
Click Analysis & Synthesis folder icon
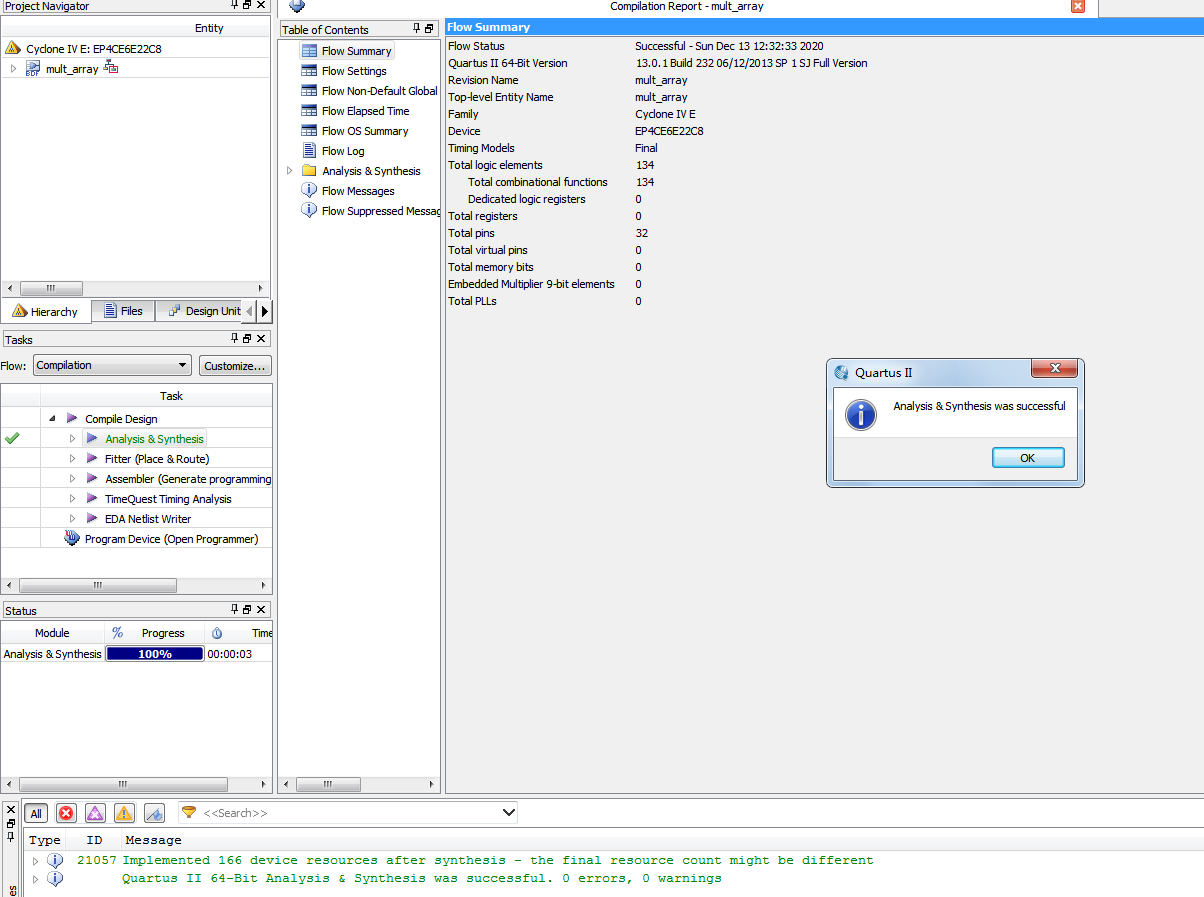click(x=309, y=171)
